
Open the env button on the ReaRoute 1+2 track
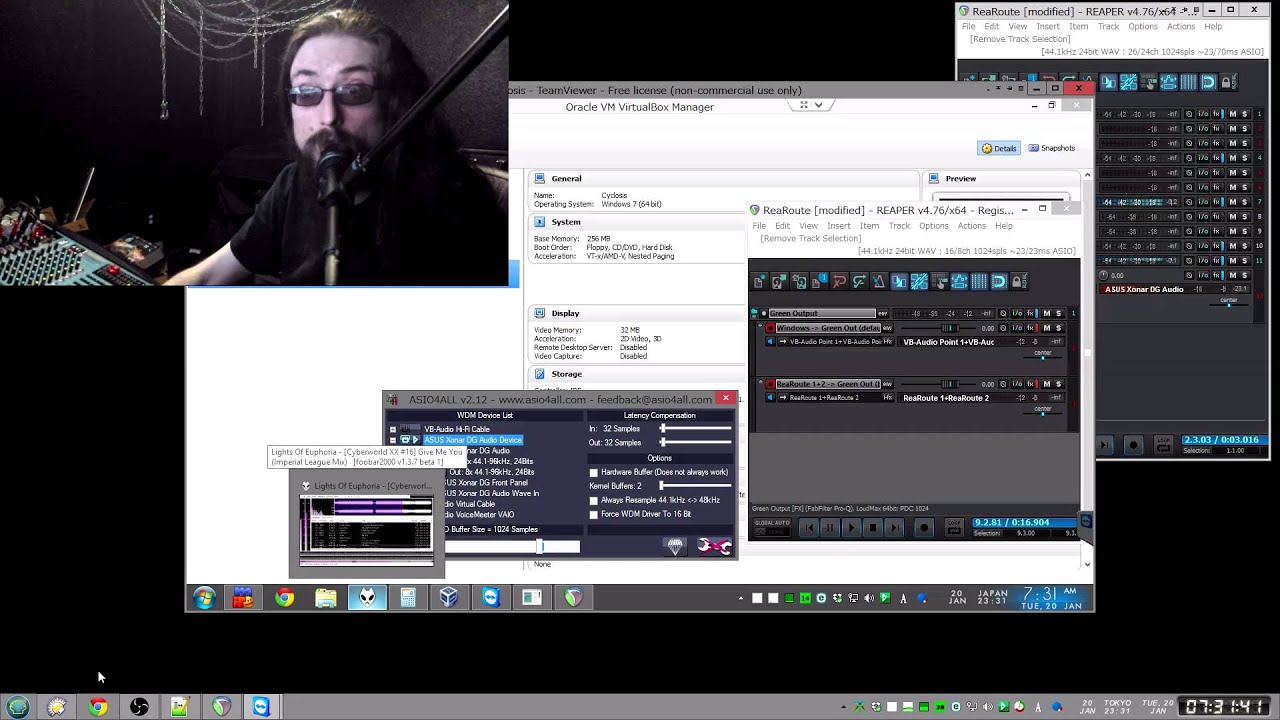(x=887, y=384)
